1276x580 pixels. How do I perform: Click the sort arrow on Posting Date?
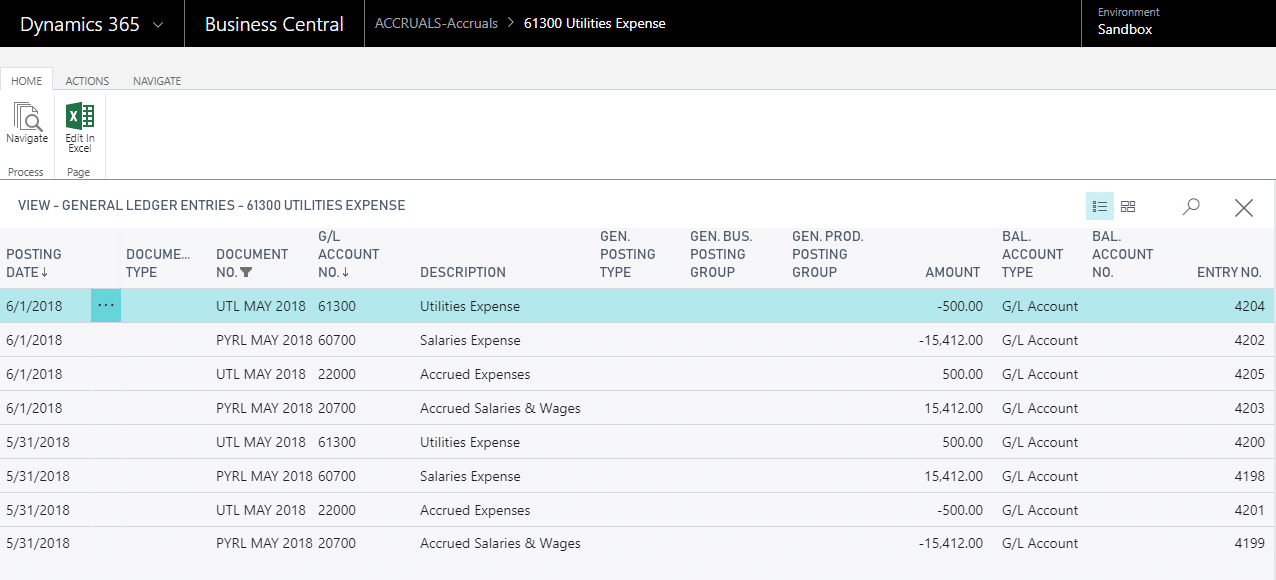[46, 272]
